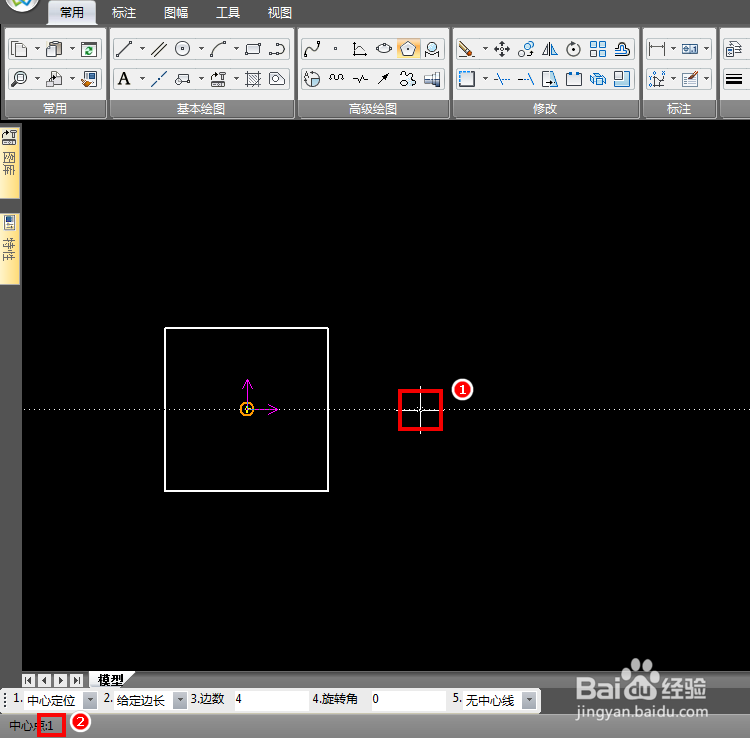Open the 特性 side panel

point(9,248)
